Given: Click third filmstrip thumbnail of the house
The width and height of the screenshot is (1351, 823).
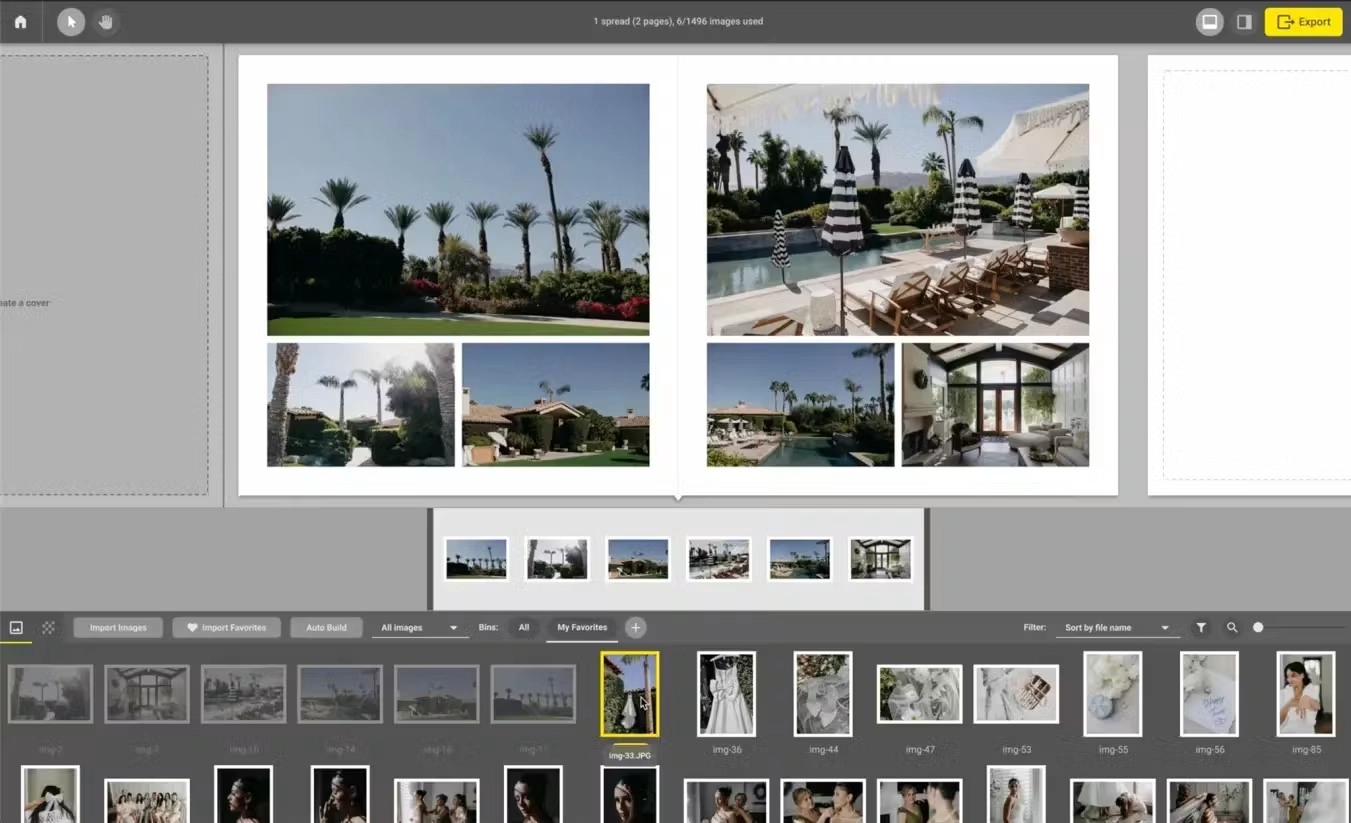Looking at the screenshot, I should pos(638,559).
